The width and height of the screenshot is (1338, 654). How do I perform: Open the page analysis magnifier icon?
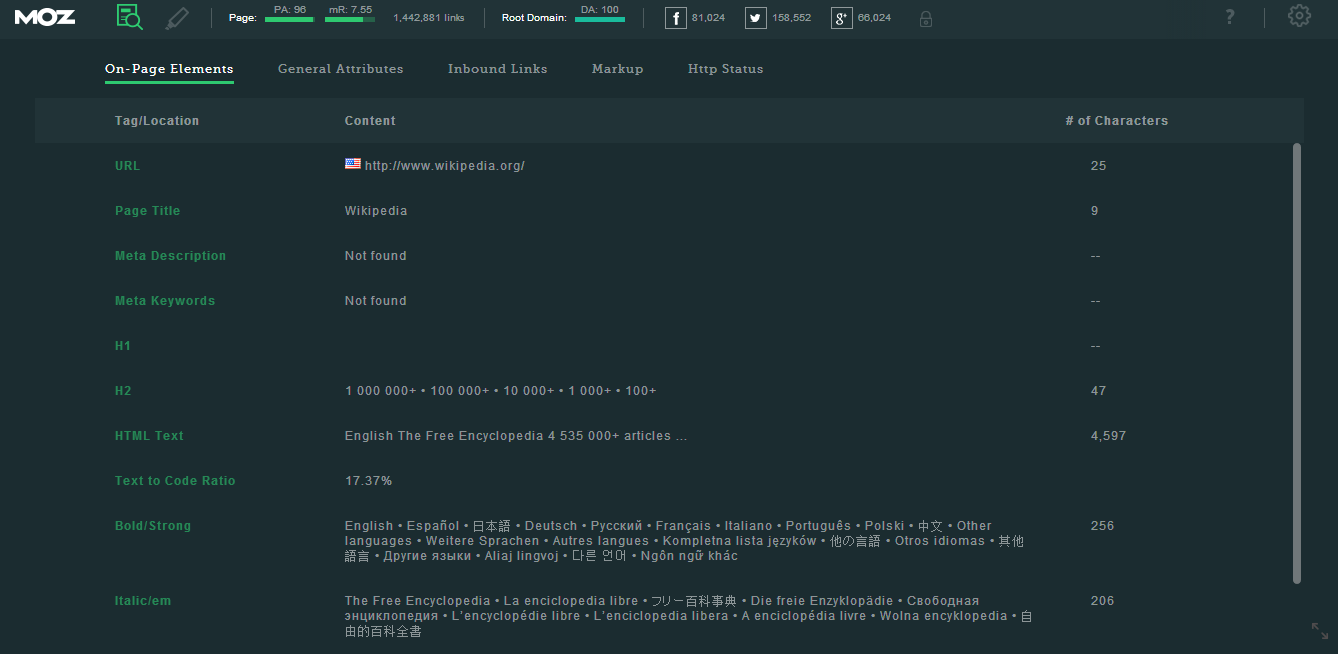pyautogui.click(x=129, y=17)
